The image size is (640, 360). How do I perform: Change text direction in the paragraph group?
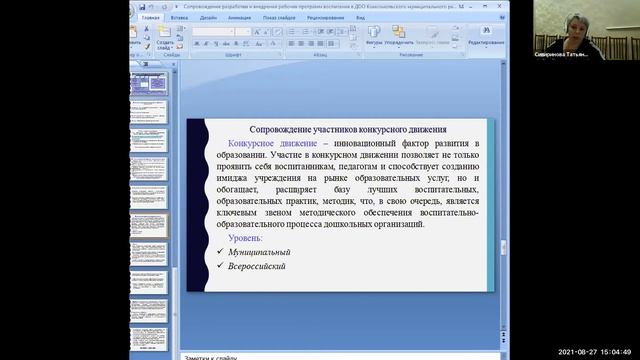pos(353,29)
